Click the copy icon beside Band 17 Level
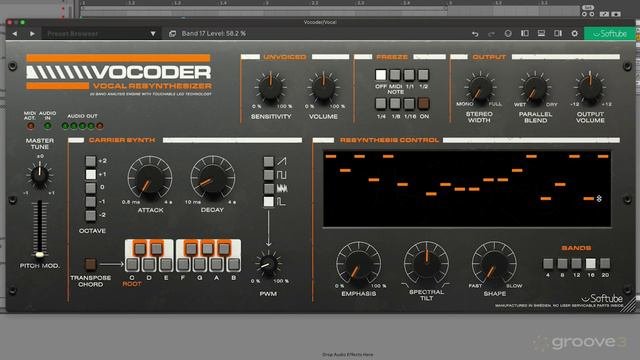This screenshot has height=360, width=640. [x=172, y=33]
